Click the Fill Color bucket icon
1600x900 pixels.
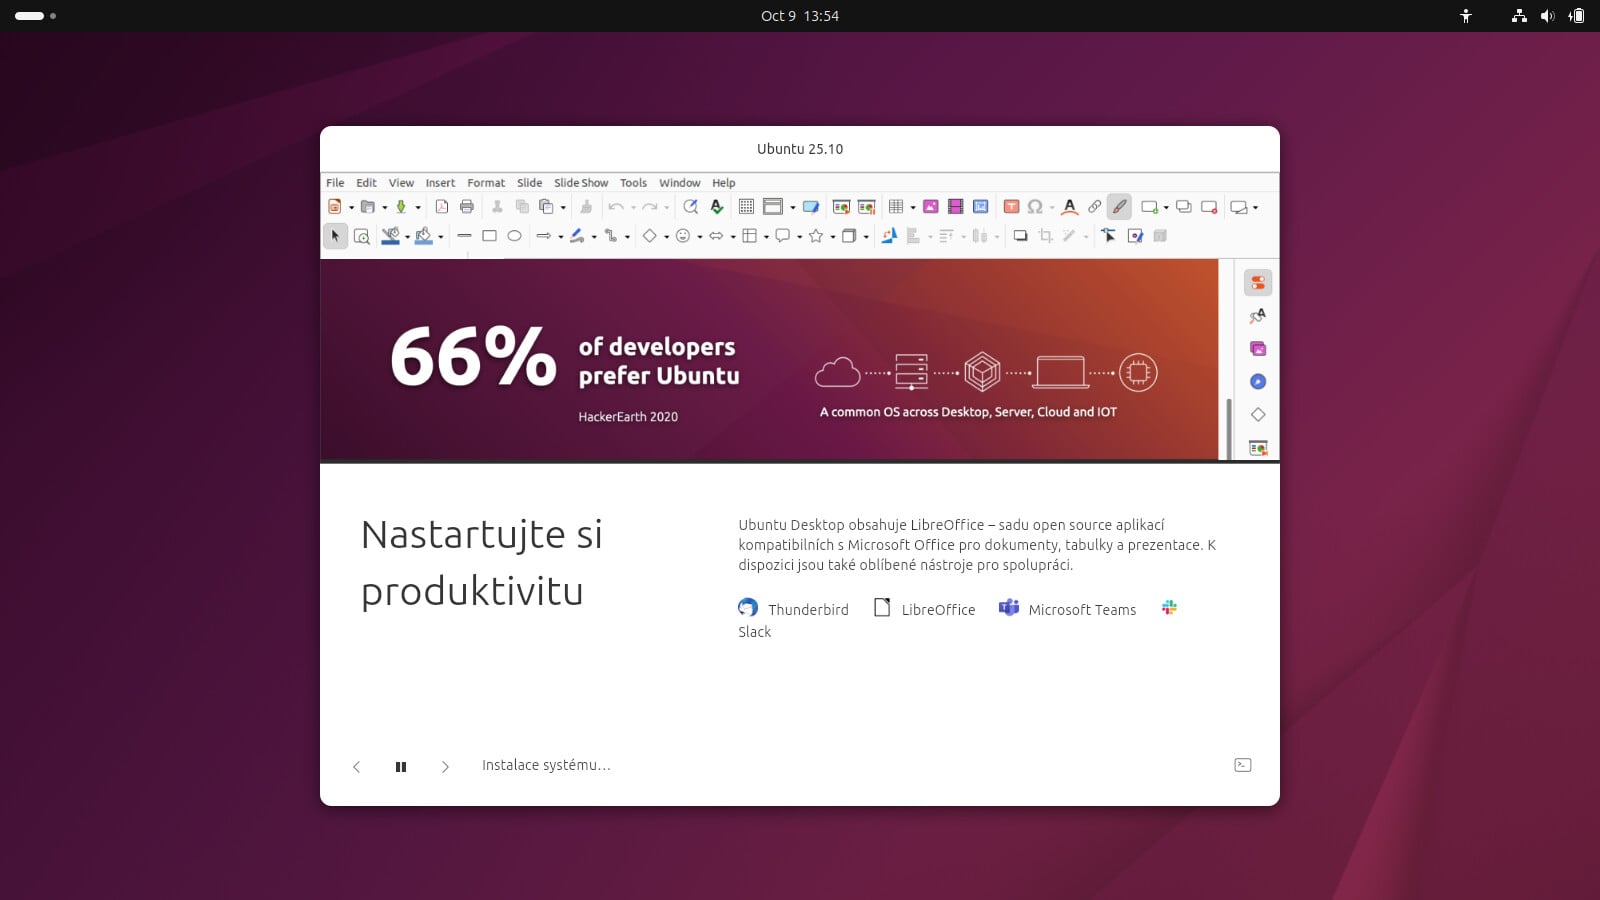tap(424, 236)
